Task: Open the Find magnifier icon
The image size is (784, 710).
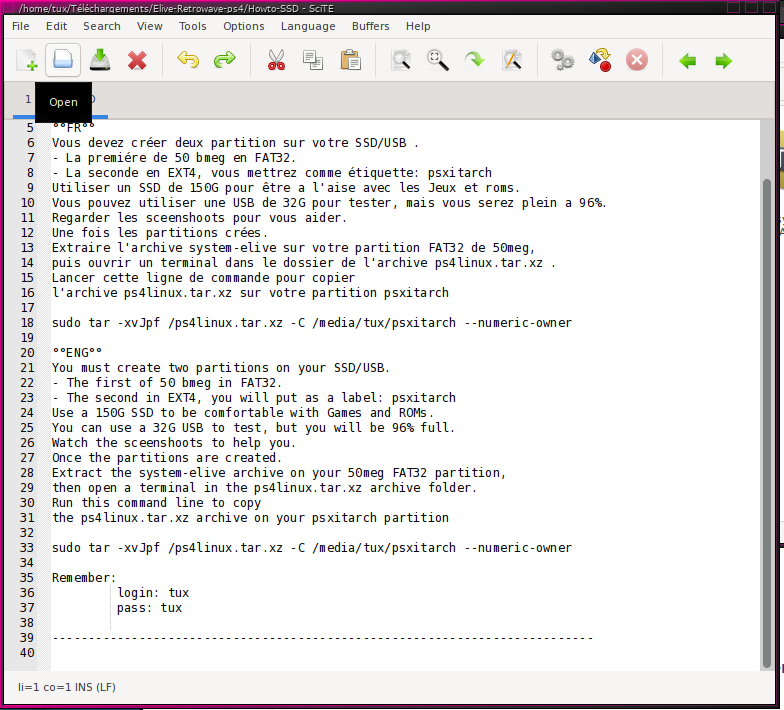Action: click(438, 60)
